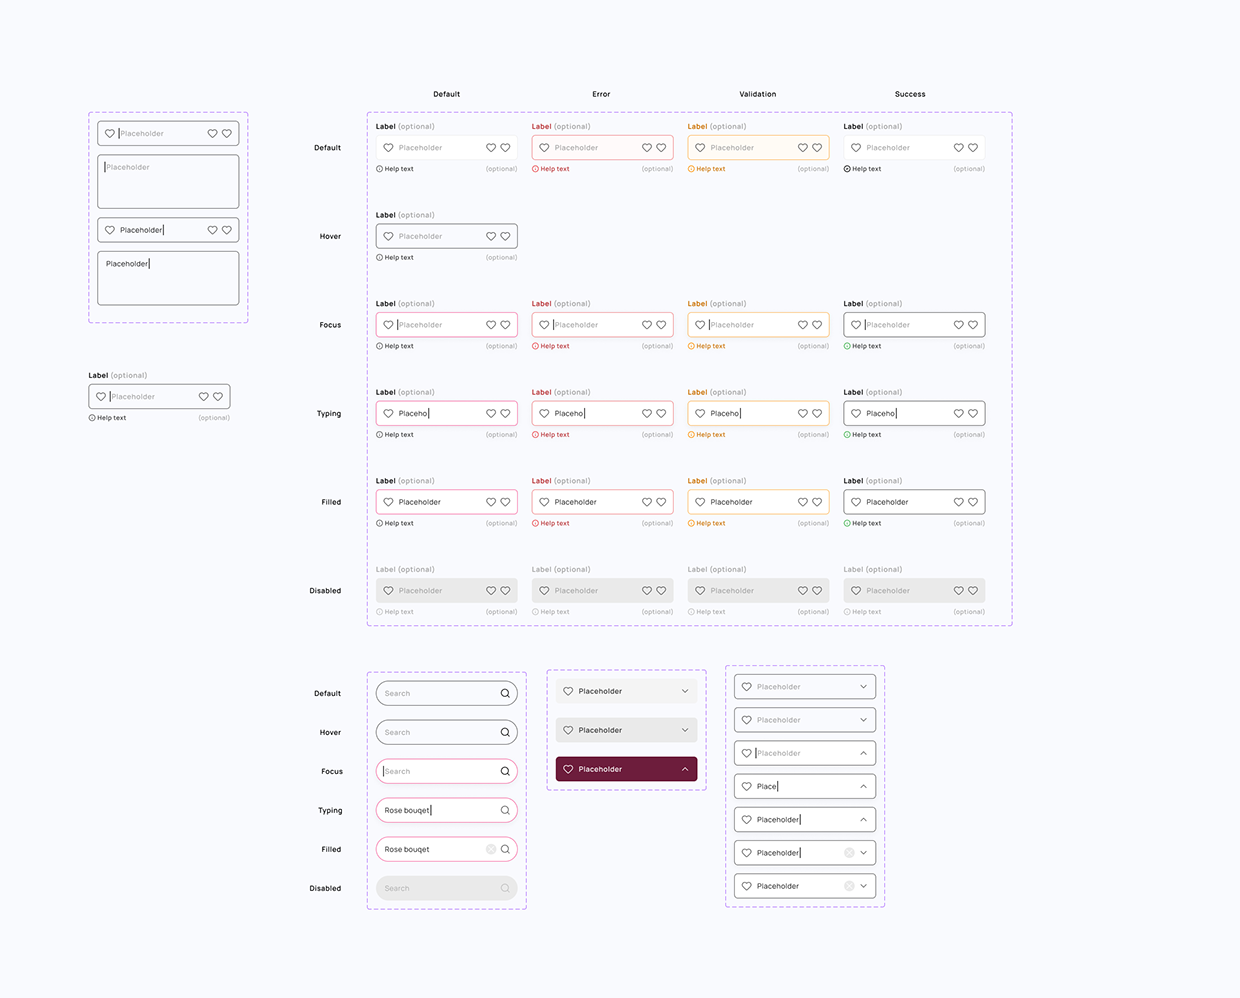Viewport: 1240px width, 998px height.
Task: Click the clear icon in the Rose bouqet field
Action: coord(489,849)
